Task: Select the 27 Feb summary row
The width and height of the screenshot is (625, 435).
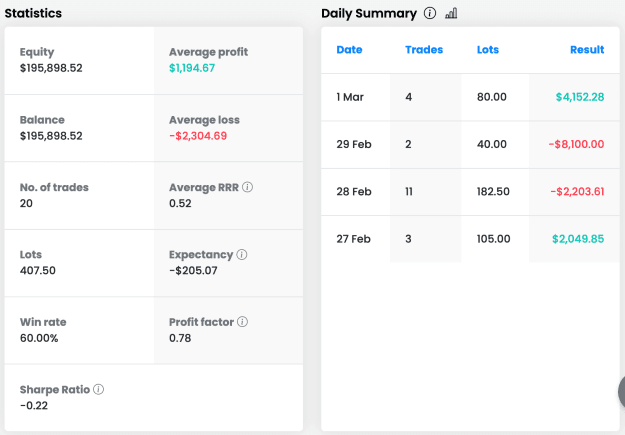Action: (470, 239)
